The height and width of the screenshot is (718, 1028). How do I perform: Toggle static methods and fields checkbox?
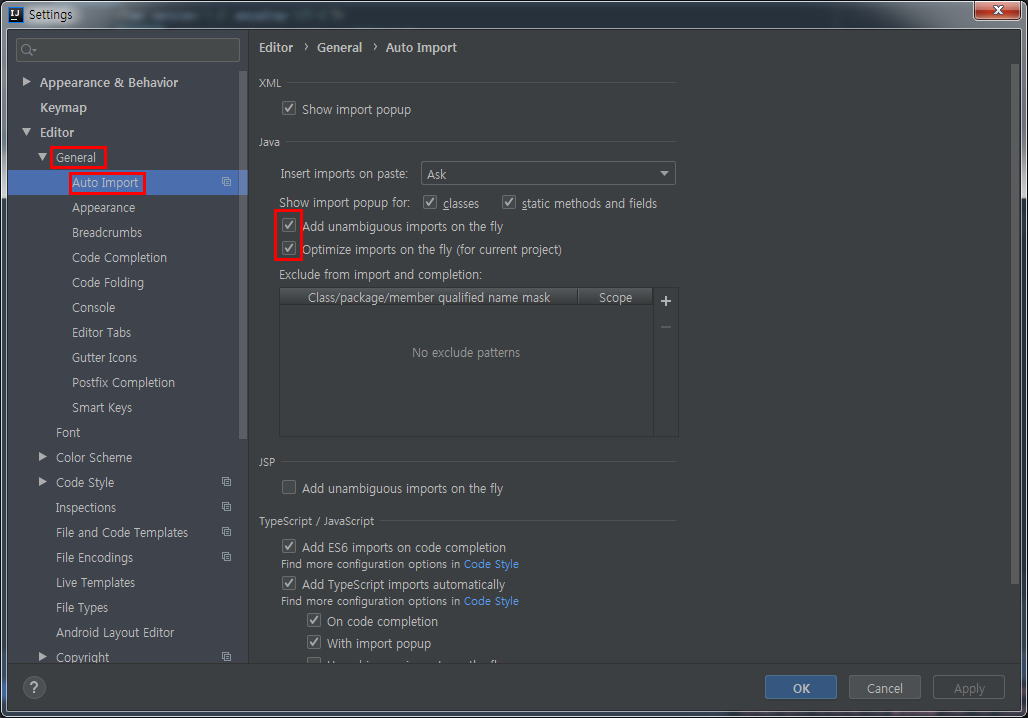(x=509, y=202)
